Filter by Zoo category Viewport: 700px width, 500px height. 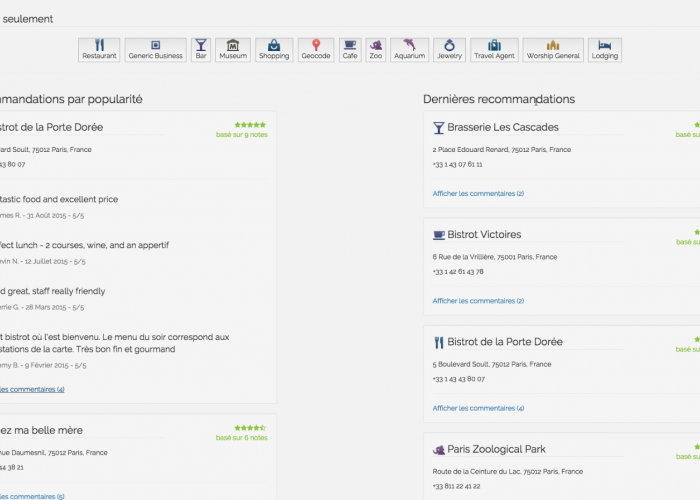tap(376, 50)
